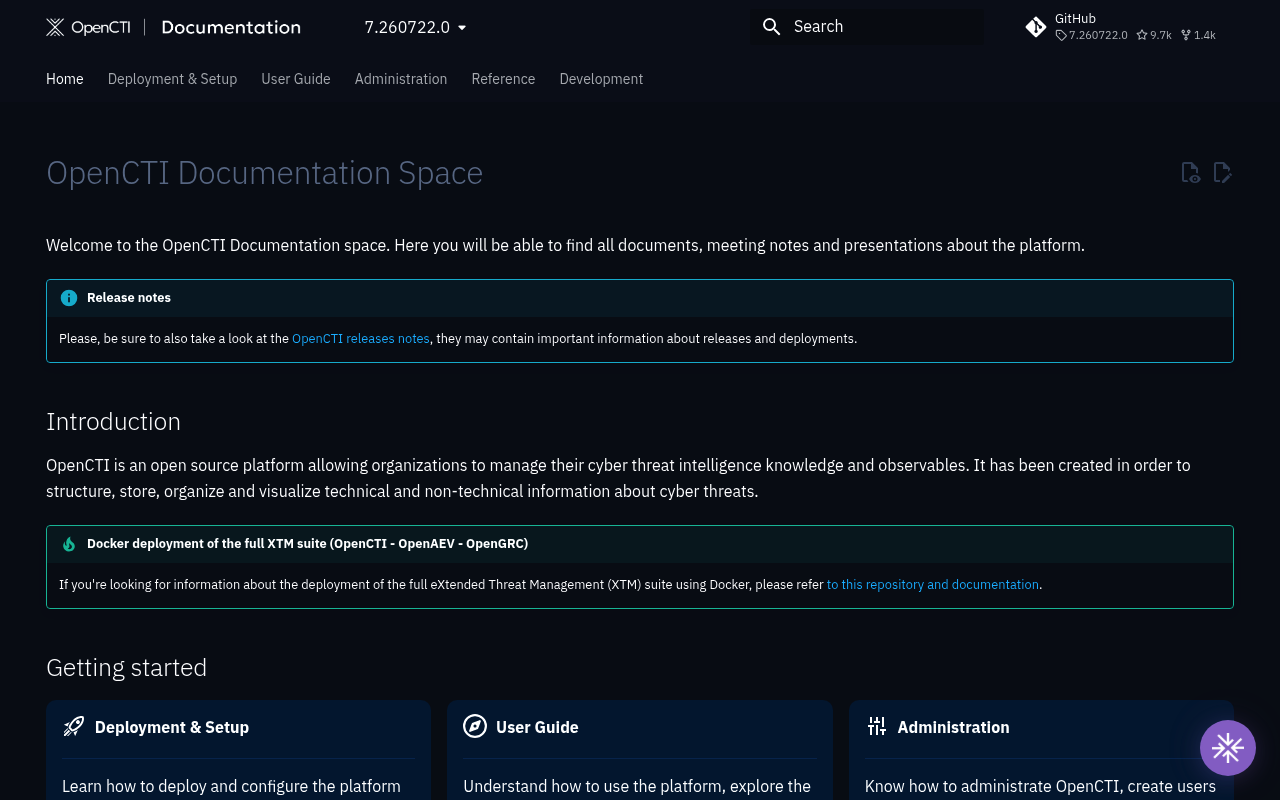Click the view page source icon

1190,173
